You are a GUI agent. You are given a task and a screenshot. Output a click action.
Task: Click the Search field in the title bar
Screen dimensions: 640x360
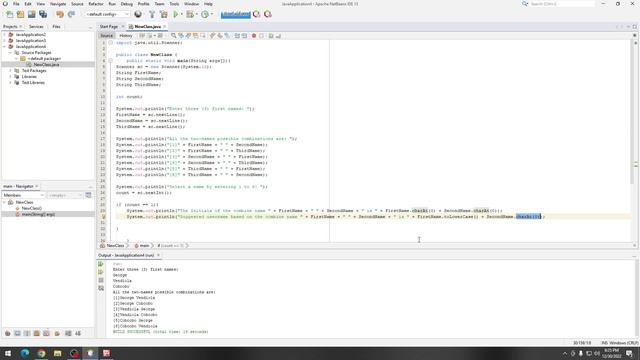point(562,4)
